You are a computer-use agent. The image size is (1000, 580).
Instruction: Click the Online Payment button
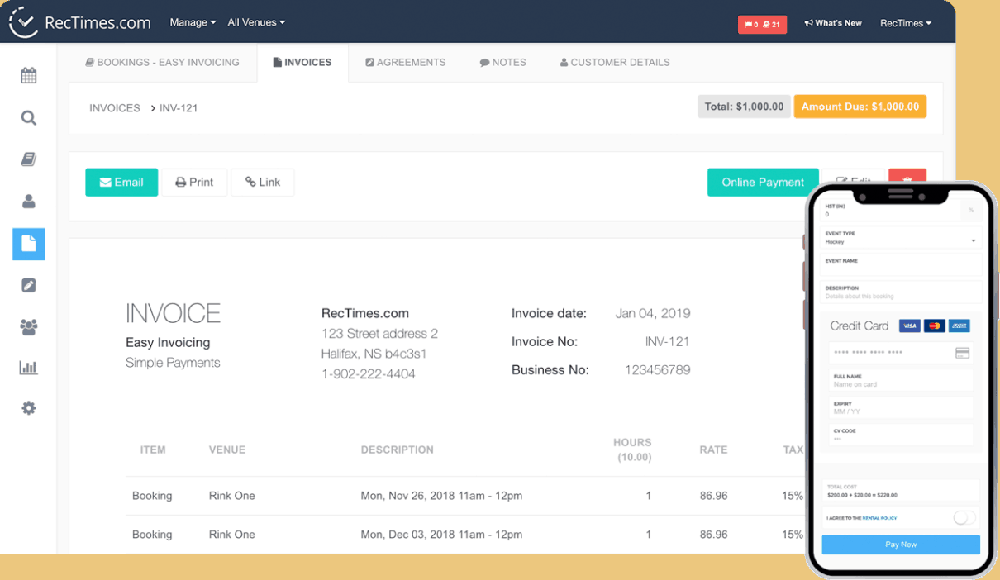(x=763, y=182)
